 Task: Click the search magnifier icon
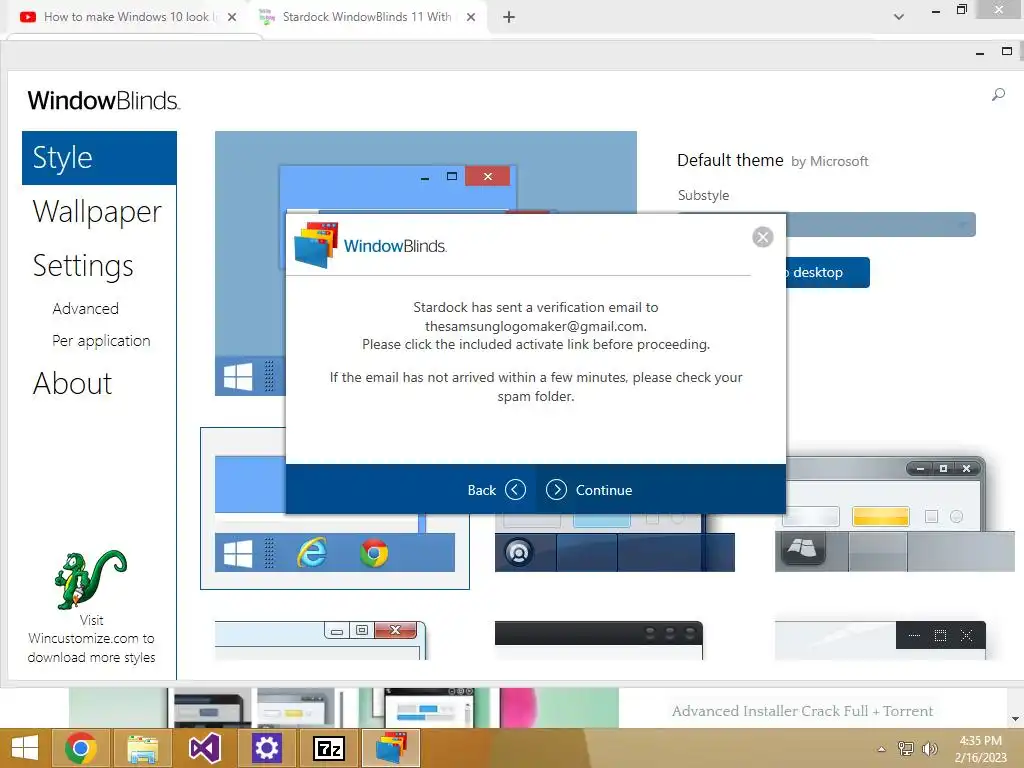coord(998,95)
